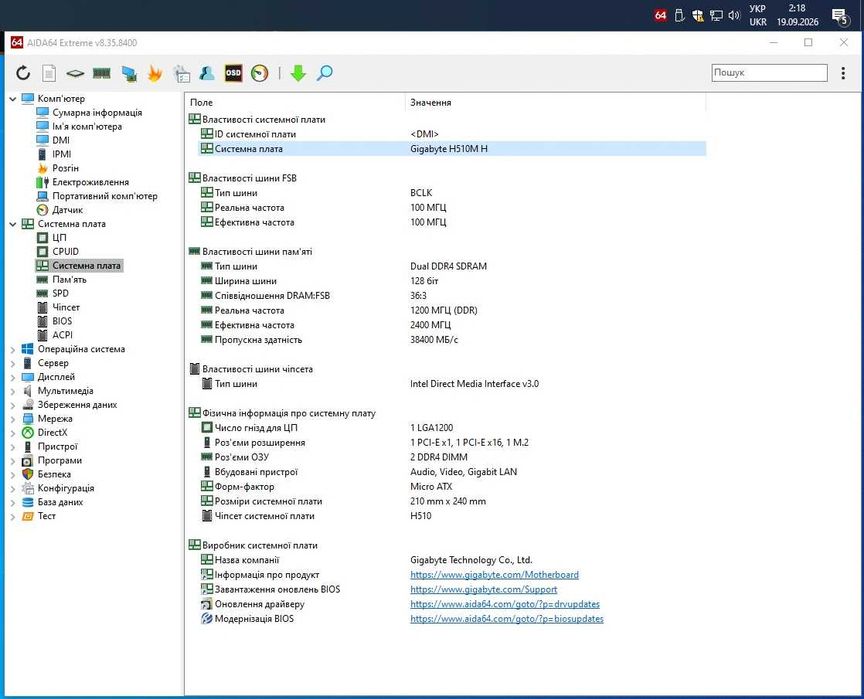Click the memory module toolbar icon
The height and width of the screenshot is (699, 864).
[101, 73]
